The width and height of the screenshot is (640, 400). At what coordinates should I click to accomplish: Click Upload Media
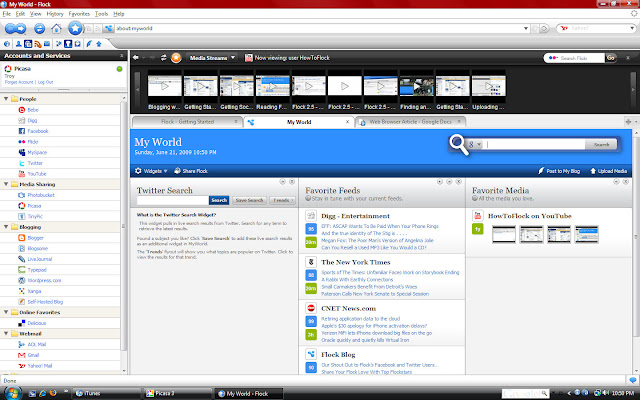point(608,171)
